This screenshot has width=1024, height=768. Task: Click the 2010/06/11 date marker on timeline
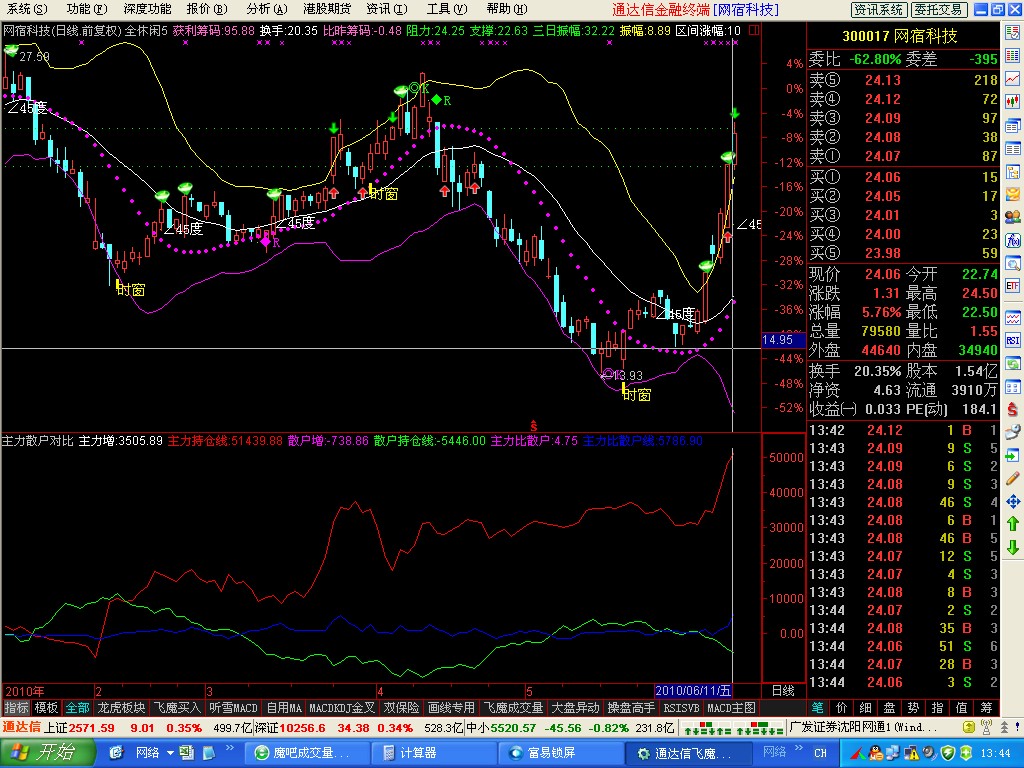point(693,690)
